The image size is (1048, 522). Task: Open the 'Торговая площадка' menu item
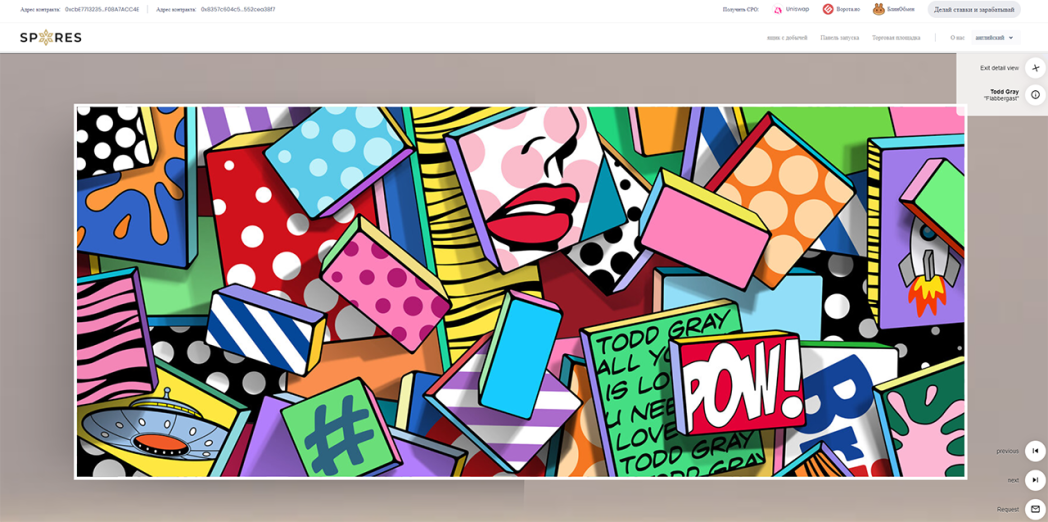coord(896,37)
